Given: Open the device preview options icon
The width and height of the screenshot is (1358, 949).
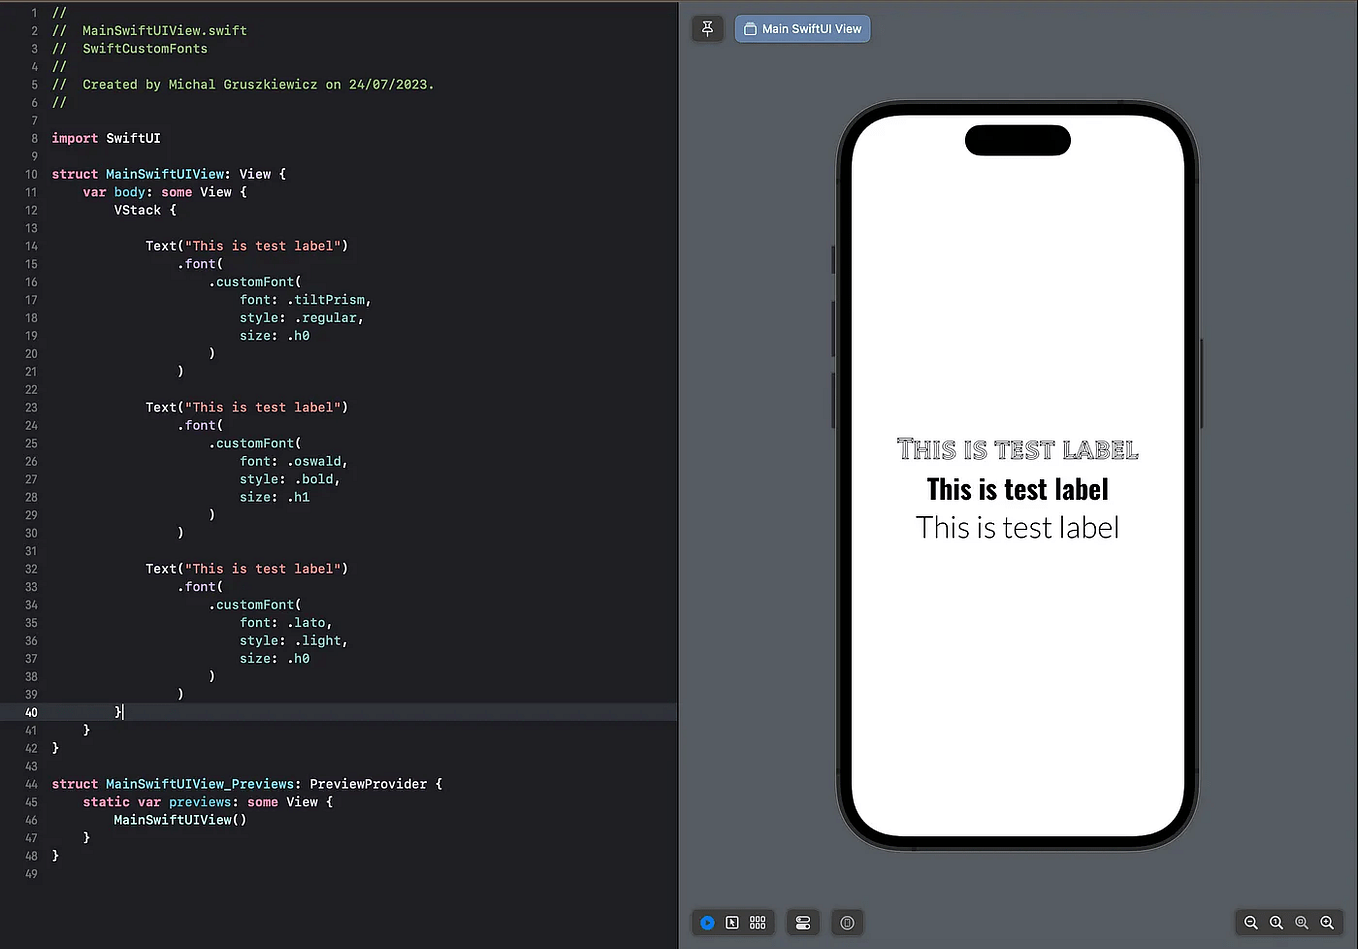Looking at the screenshot, I should tap(847, 922).
